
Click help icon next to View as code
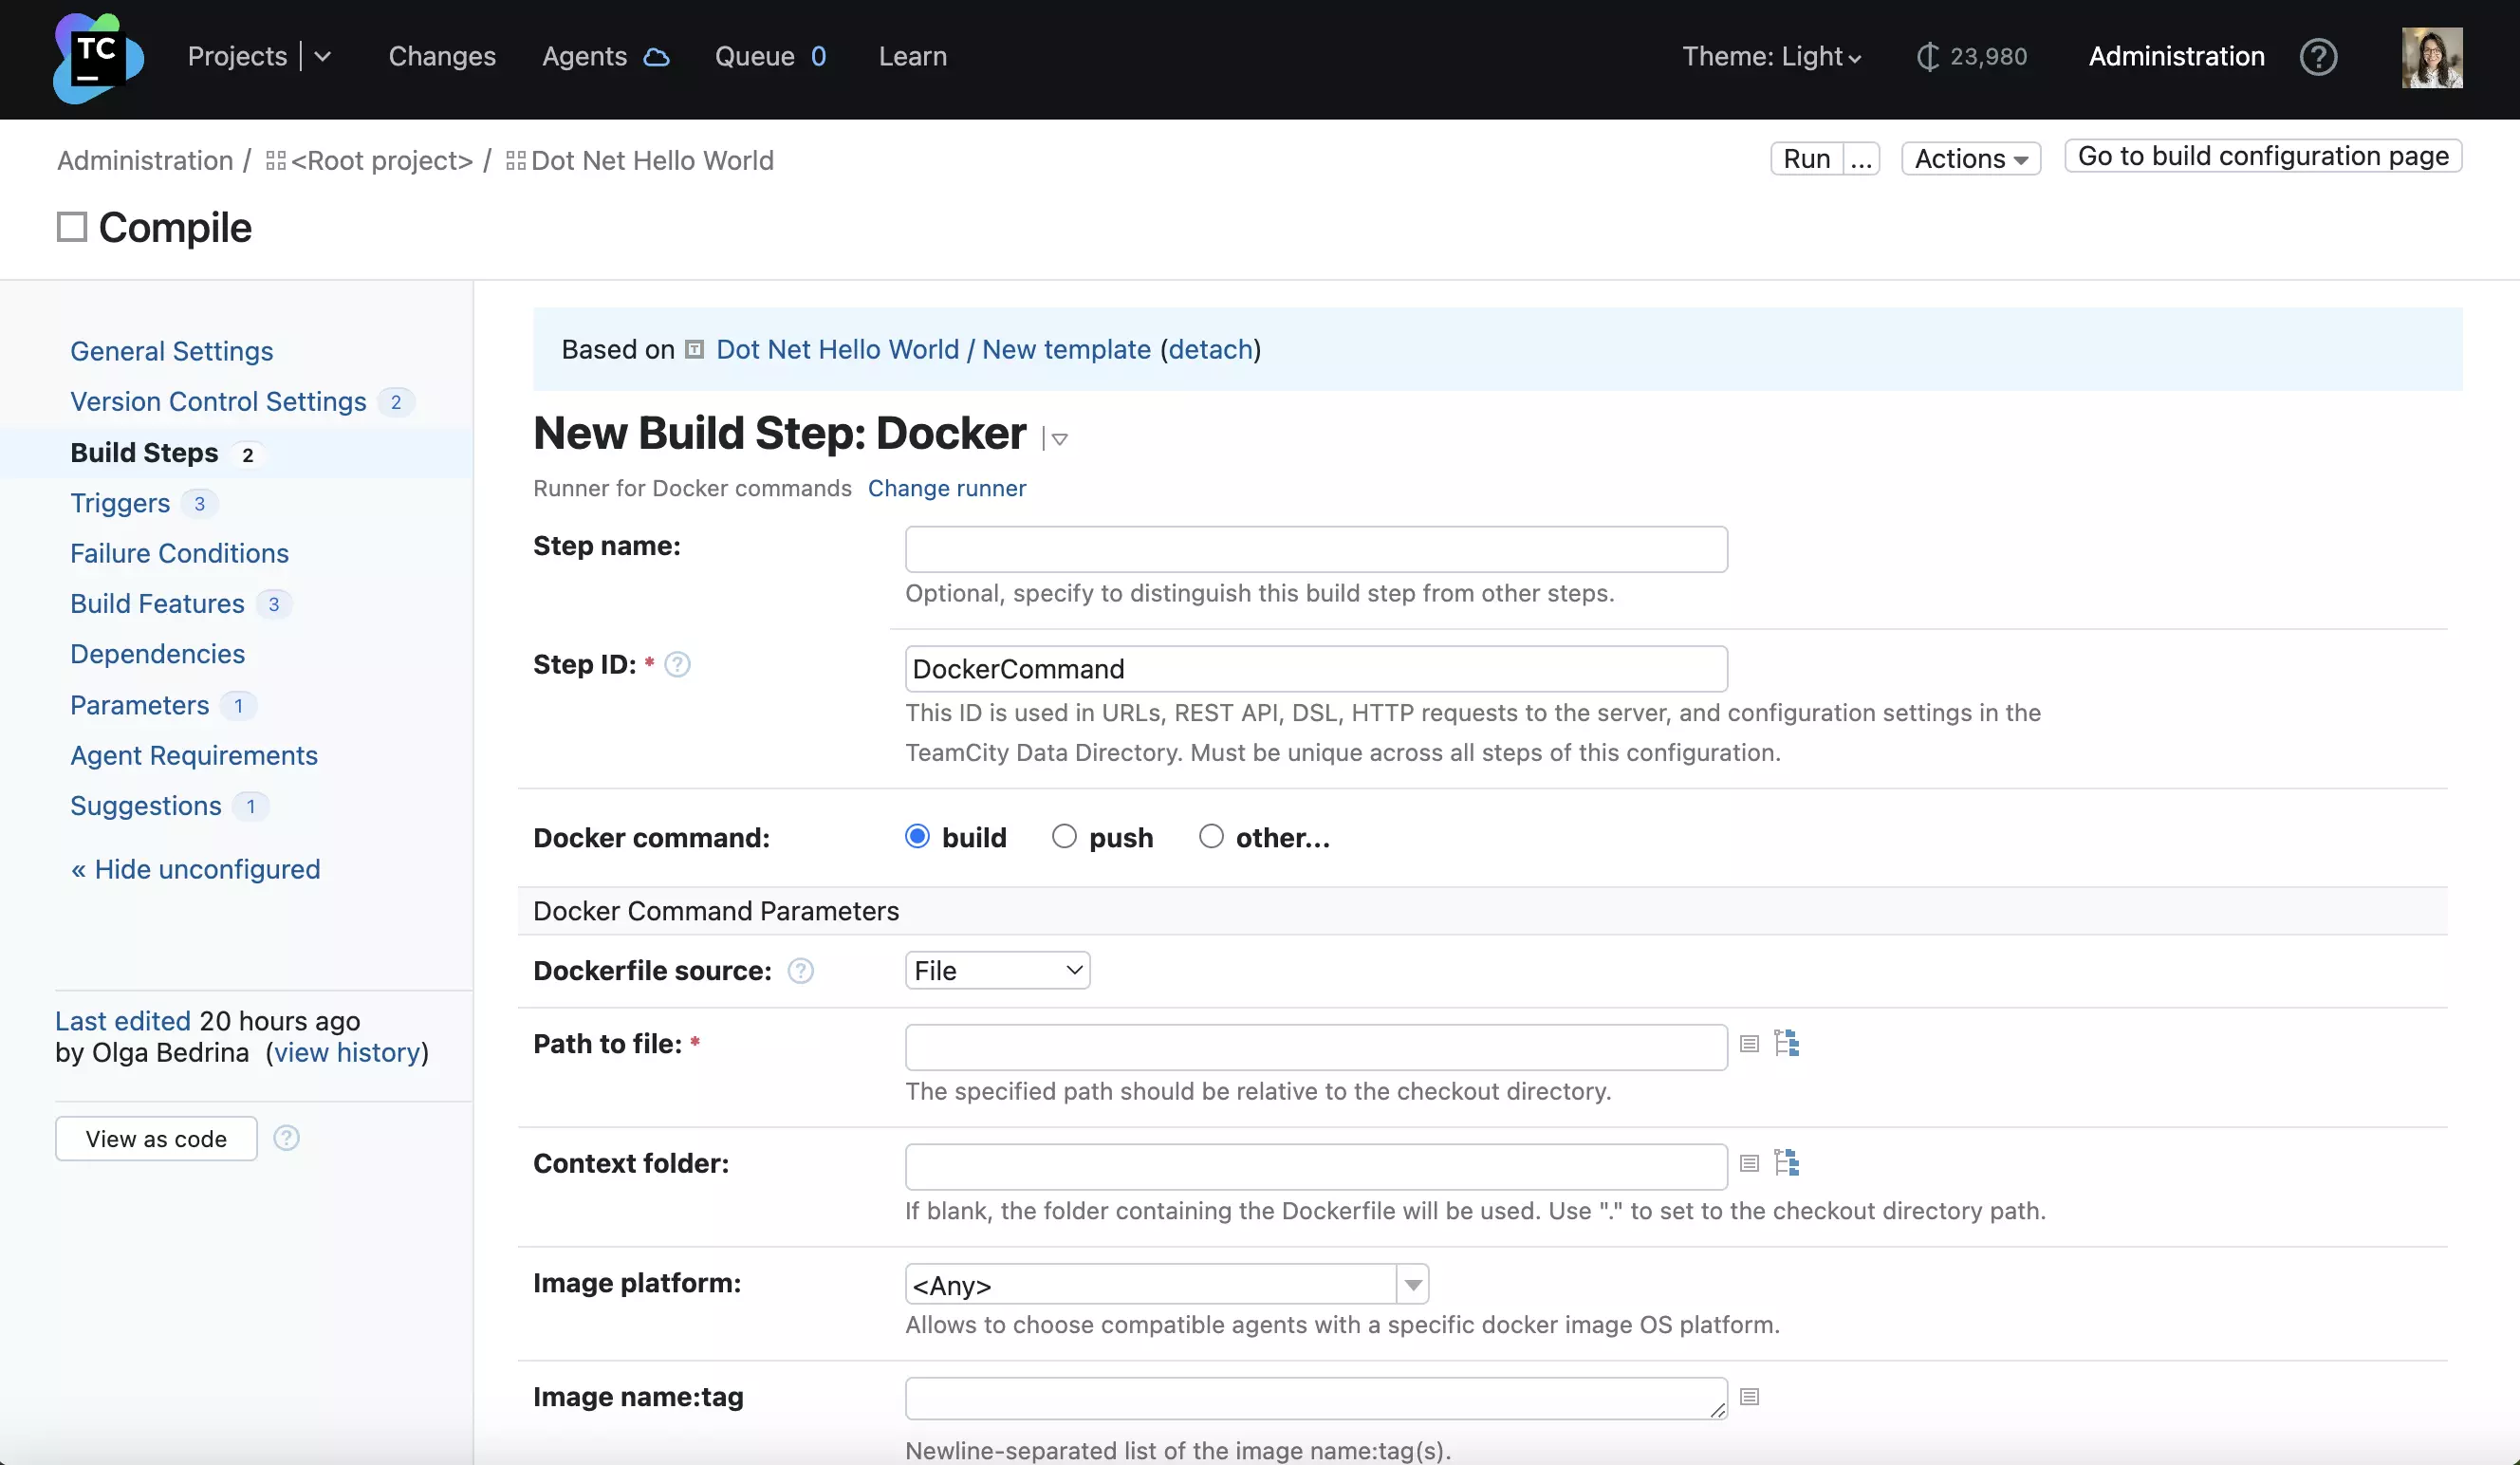[x=286, y=1138]
